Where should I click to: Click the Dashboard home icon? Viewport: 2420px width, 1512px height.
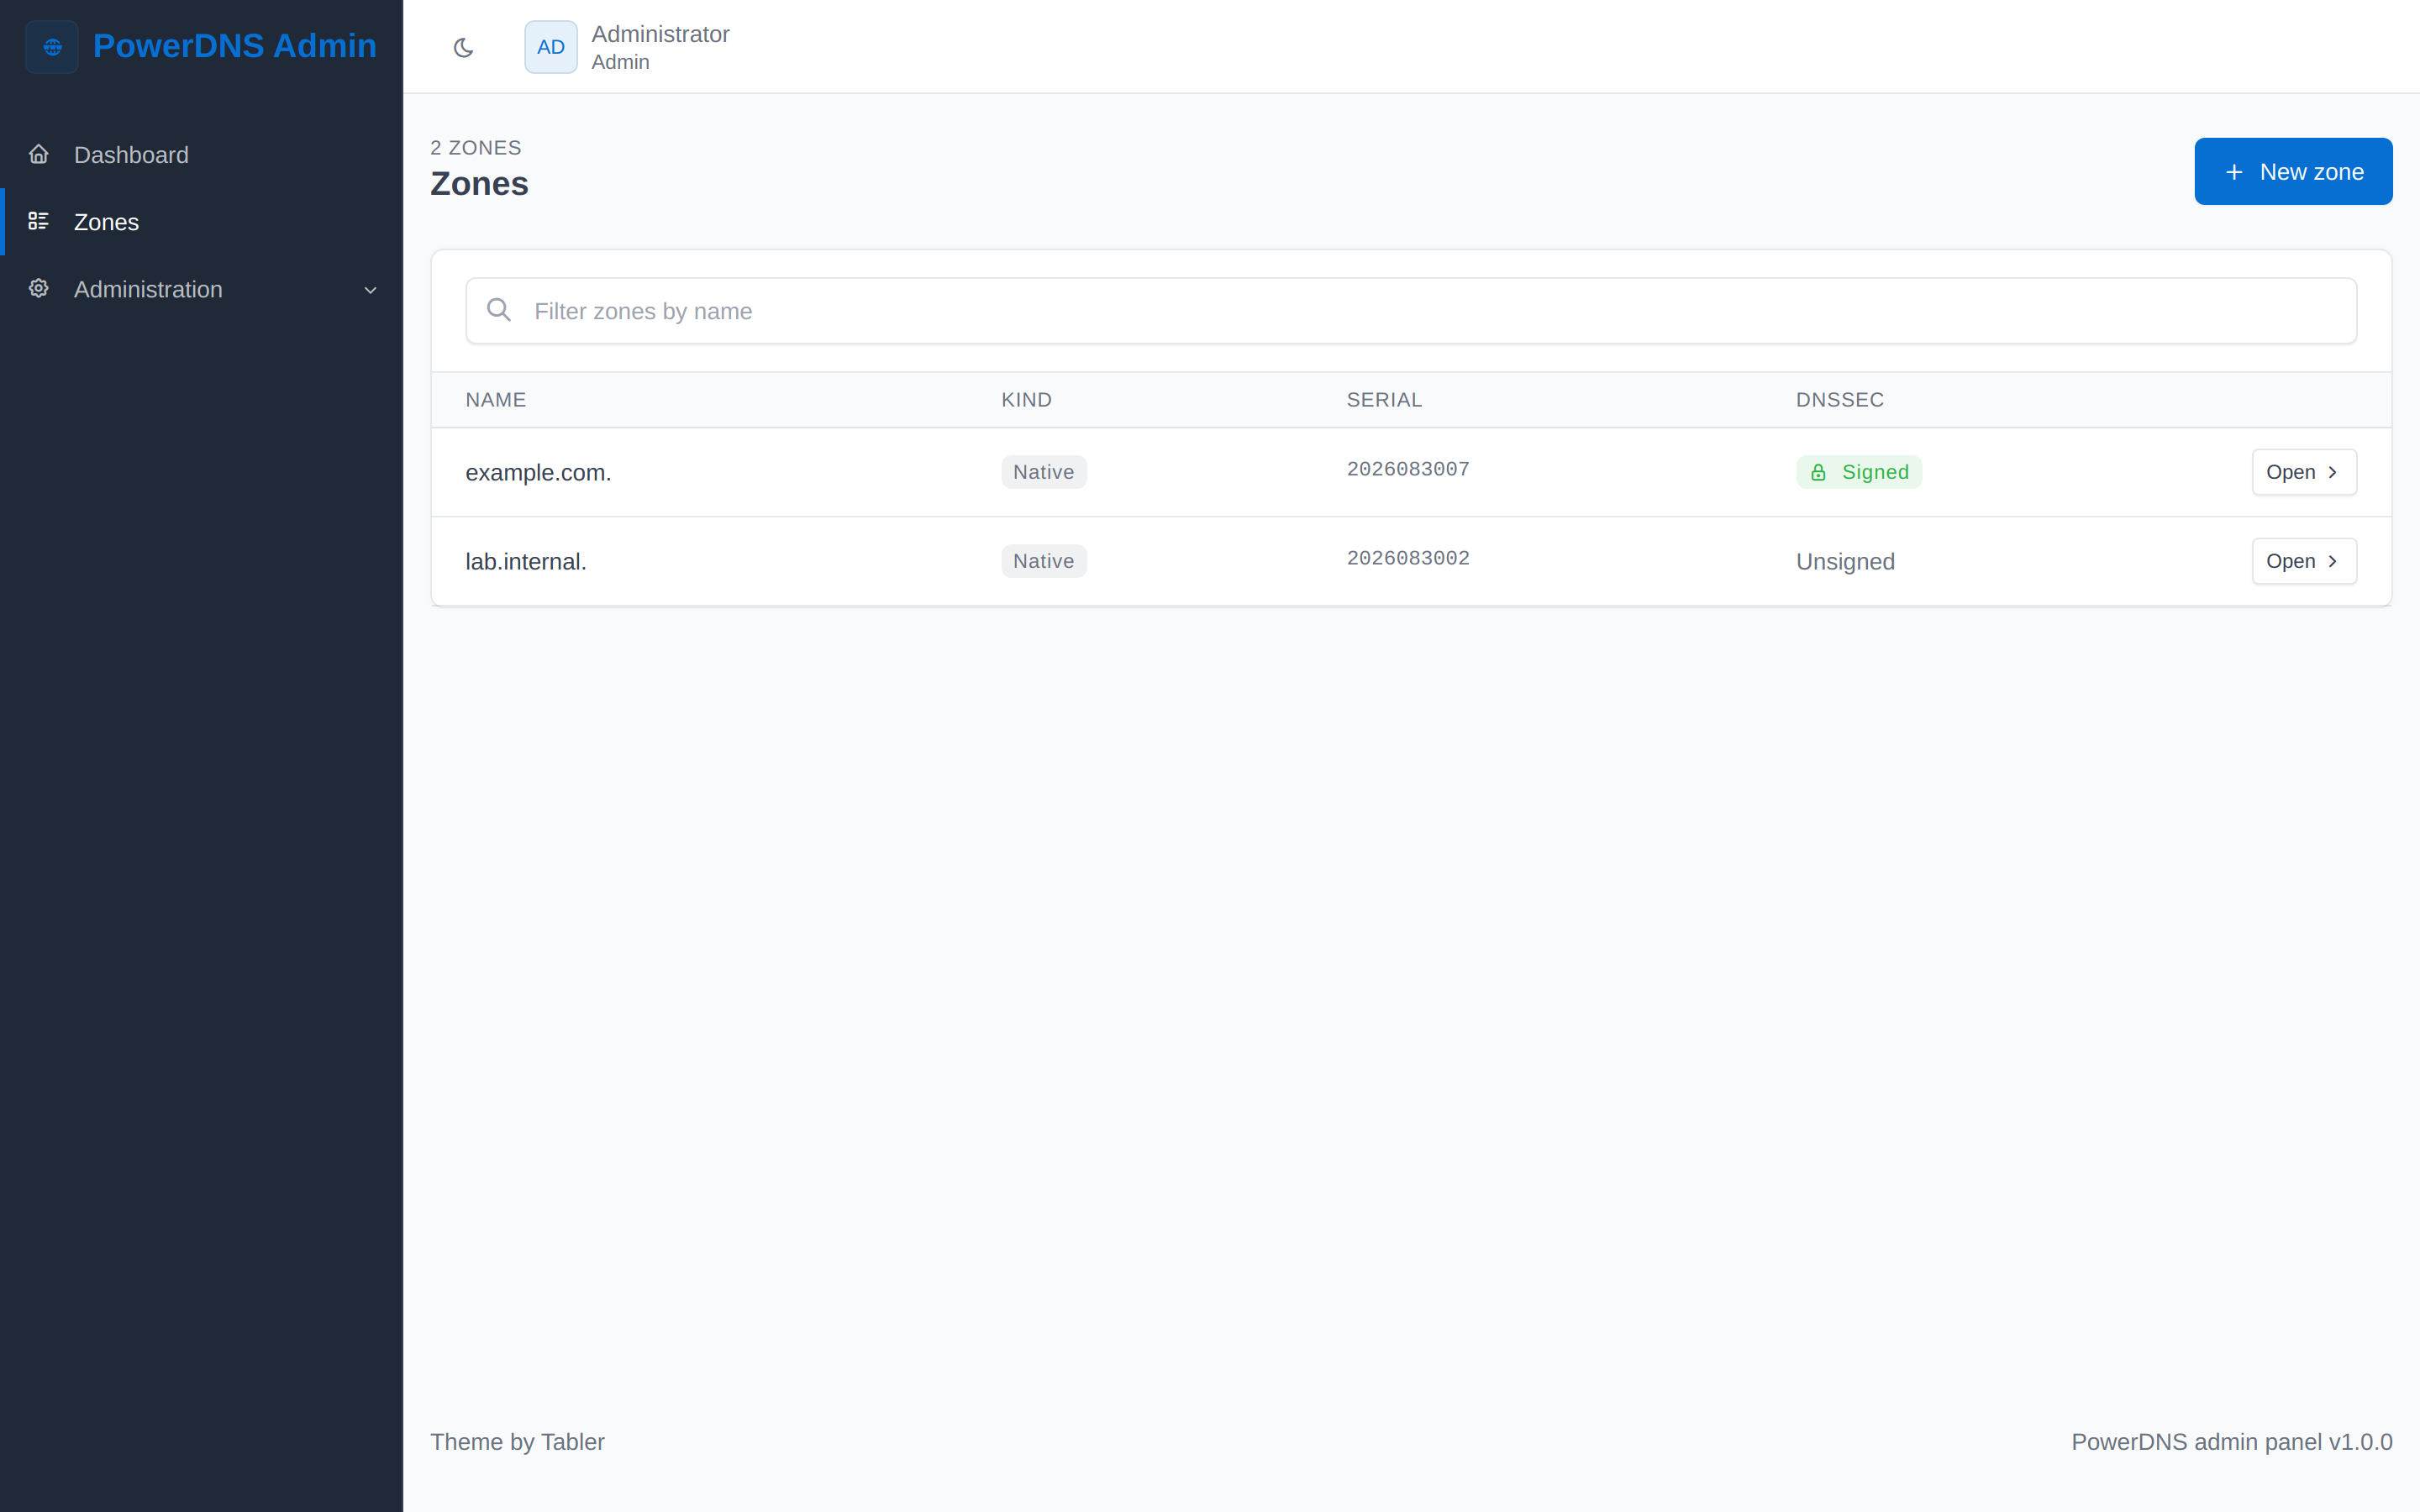tap(39, 154)
